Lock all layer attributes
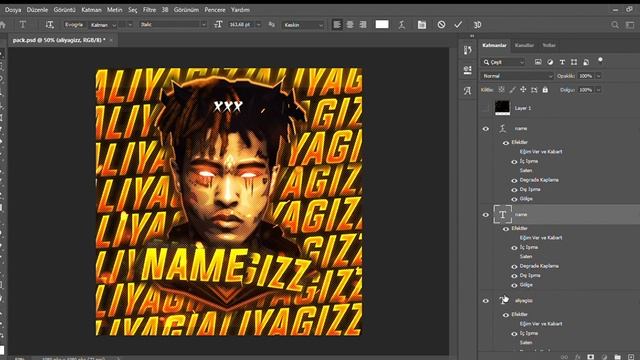This screenshot has height=360, width=640. click(x=545, y=90)
